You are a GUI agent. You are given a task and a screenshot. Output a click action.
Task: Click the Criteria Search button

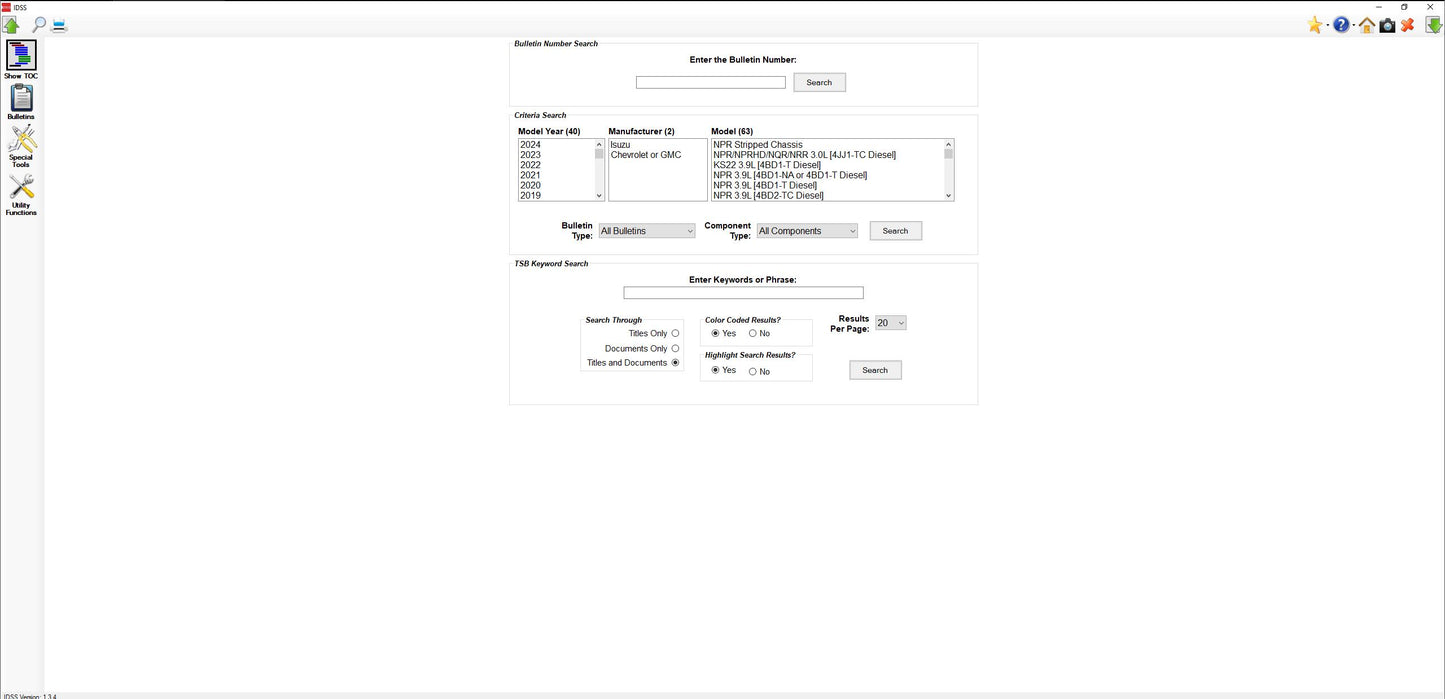click(x=895, y=230)
